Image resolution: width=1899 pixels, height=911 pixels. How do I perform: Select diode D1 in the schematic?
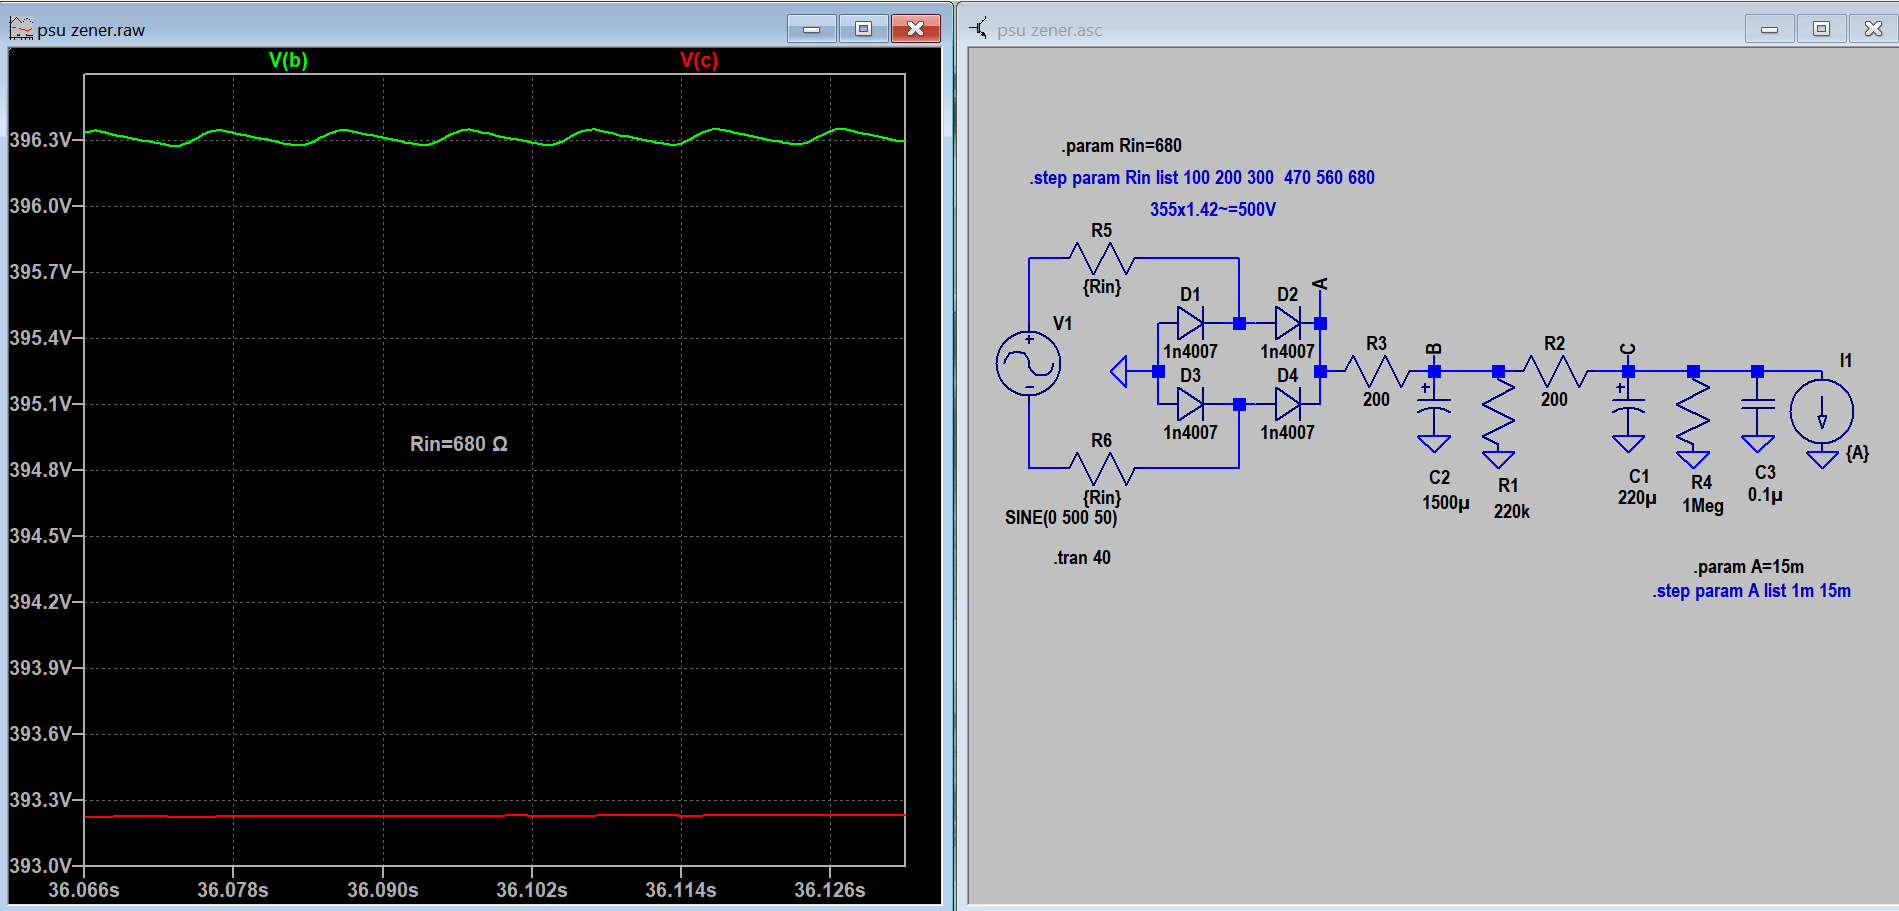click(x=1190, y=323)
